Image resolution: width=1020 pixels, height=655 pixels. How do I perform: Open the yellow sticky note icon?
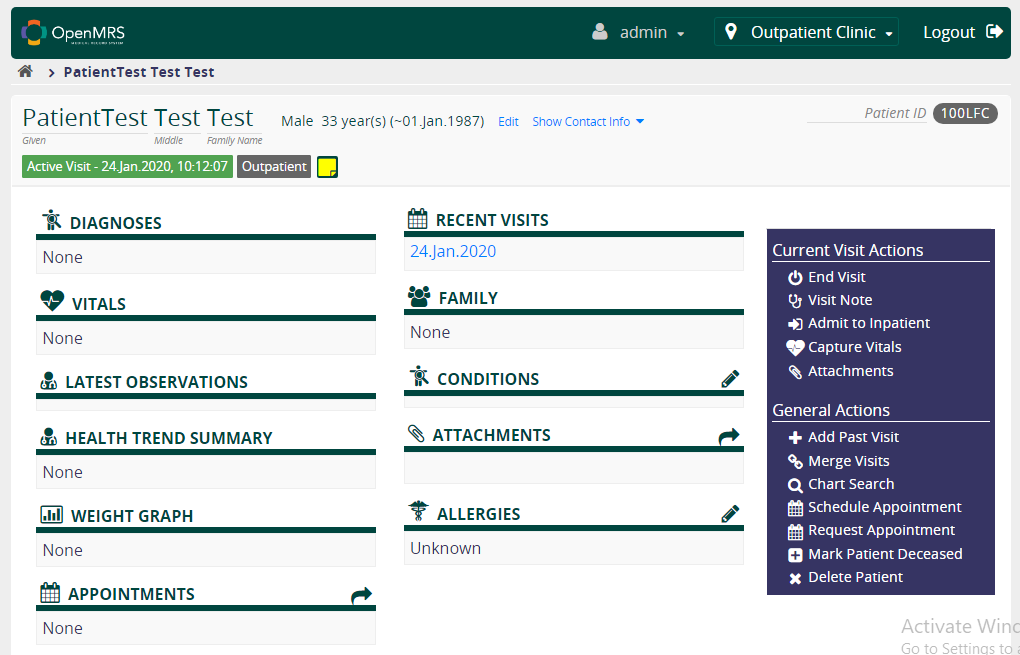coord(327,167)
